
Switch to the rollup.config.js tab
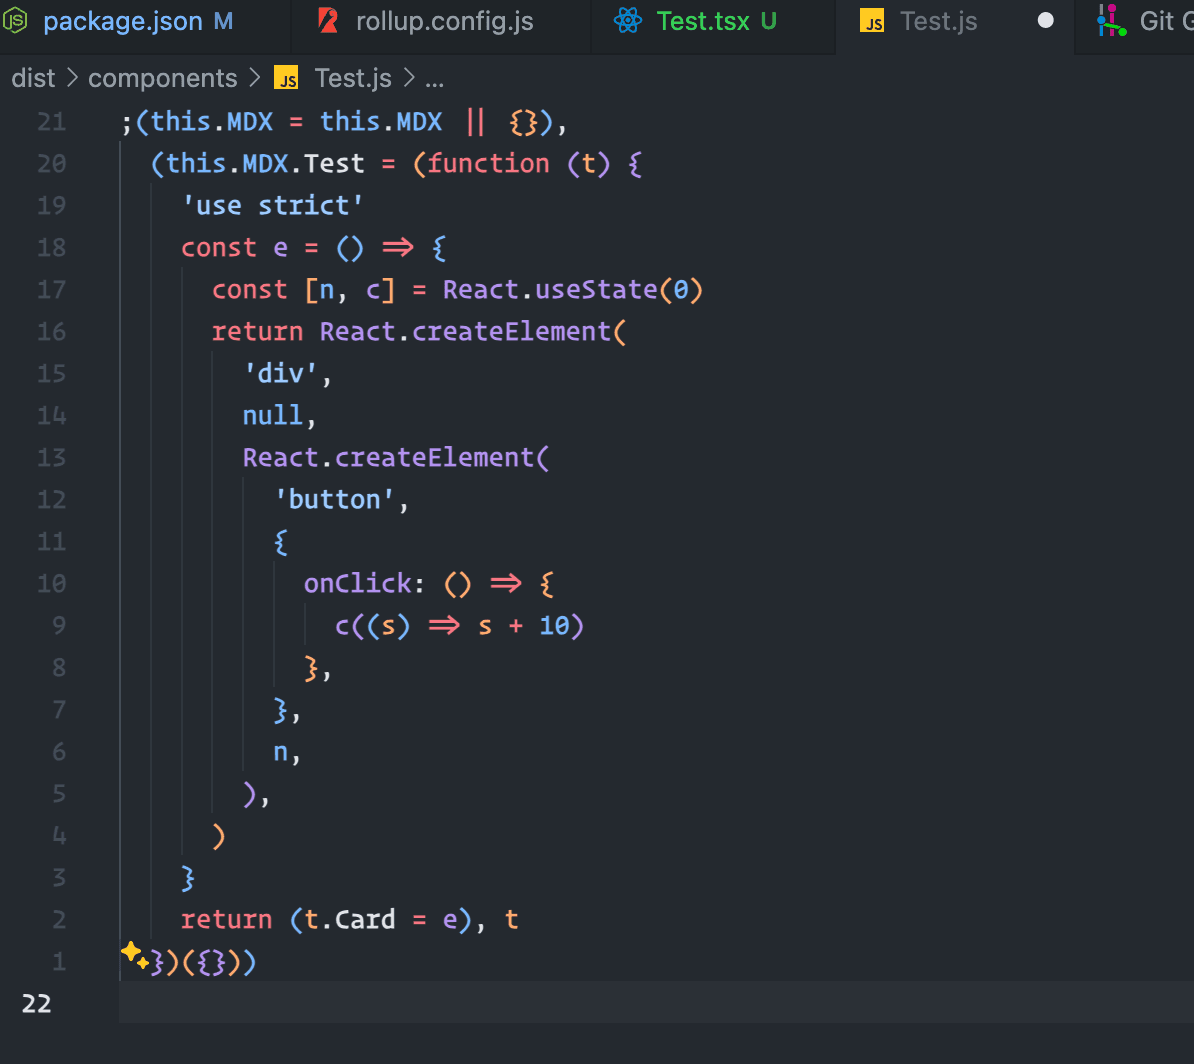pos(444,21)
